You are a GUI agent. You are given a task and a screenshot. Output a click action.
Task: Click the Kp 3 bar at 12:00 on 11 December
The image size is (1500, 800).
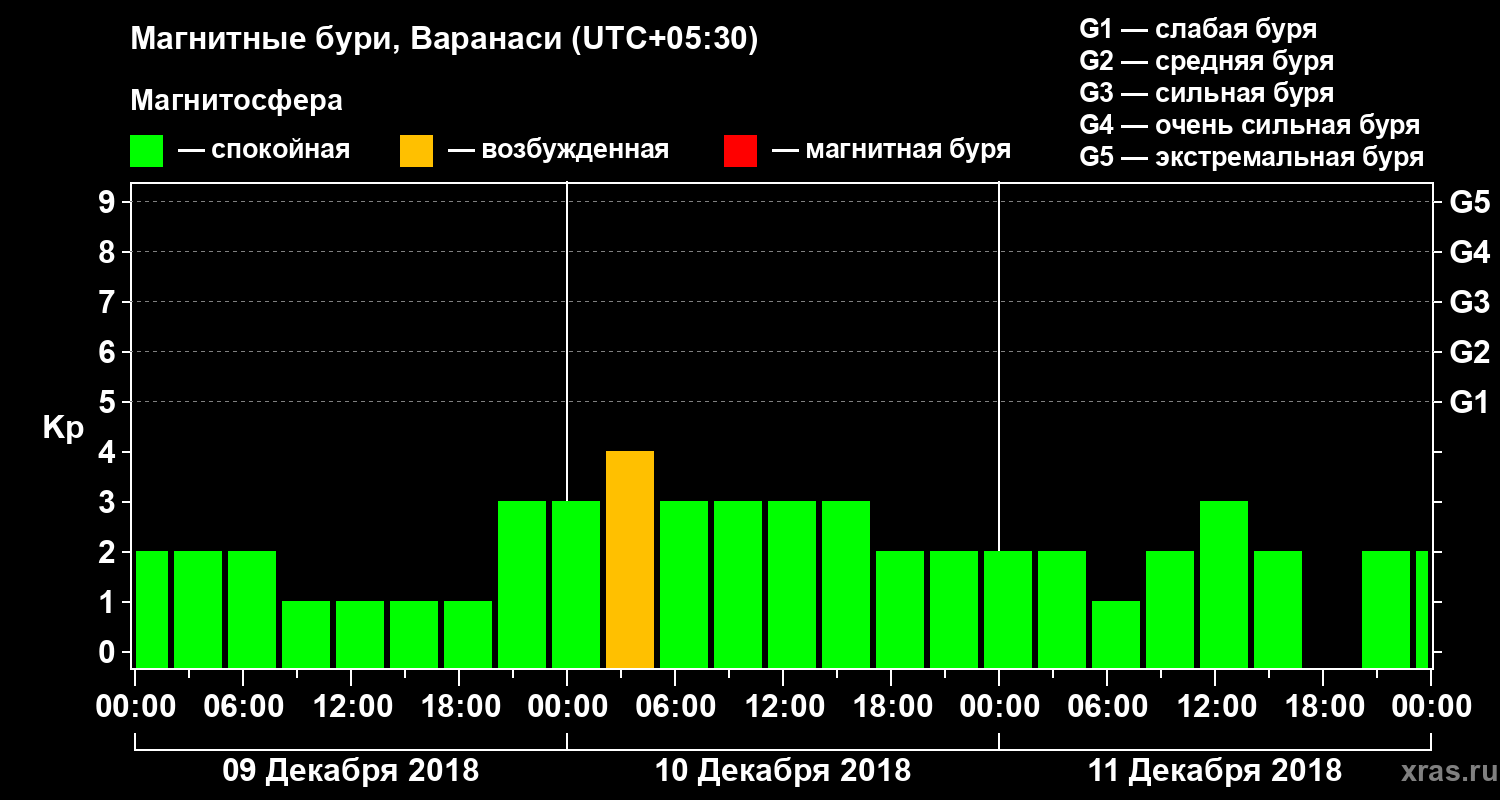point(1224,585)
